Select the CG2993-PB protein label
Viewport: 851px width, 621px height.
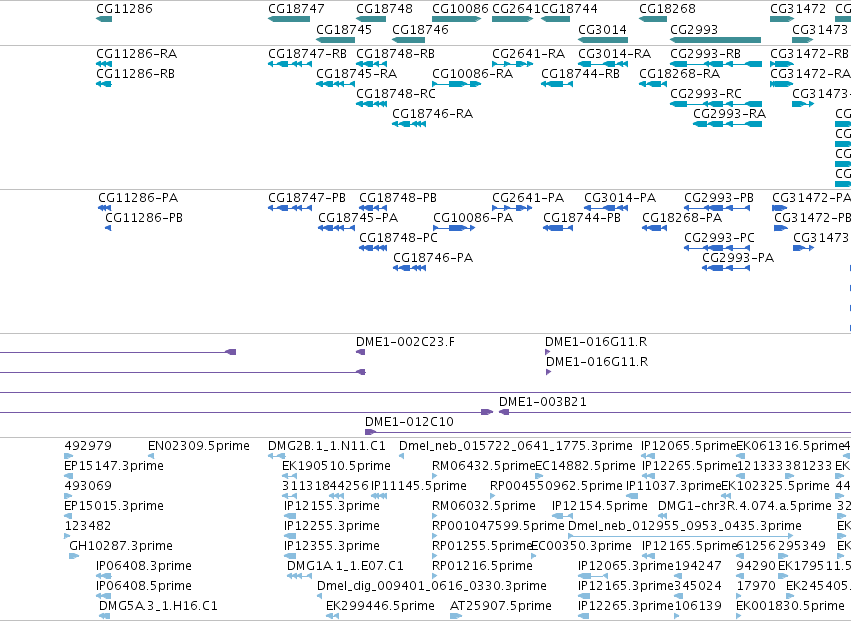[x=719, y=198]
